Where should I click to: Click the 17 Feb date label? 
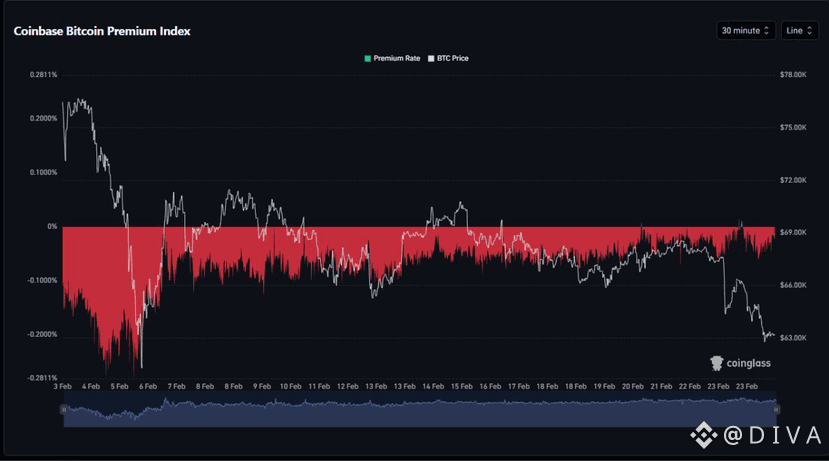519,386
